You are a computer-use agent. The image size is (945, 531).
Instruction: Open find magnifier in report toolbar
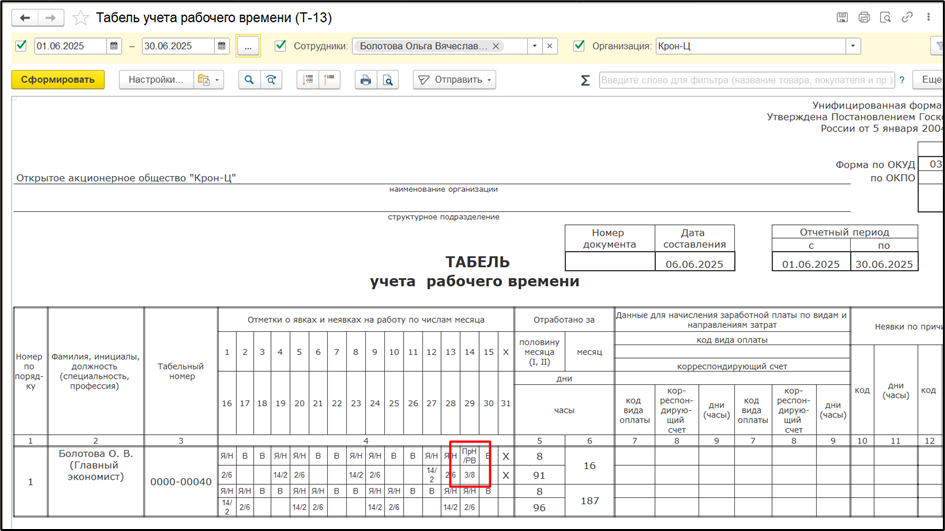click(x=248, y=80)
